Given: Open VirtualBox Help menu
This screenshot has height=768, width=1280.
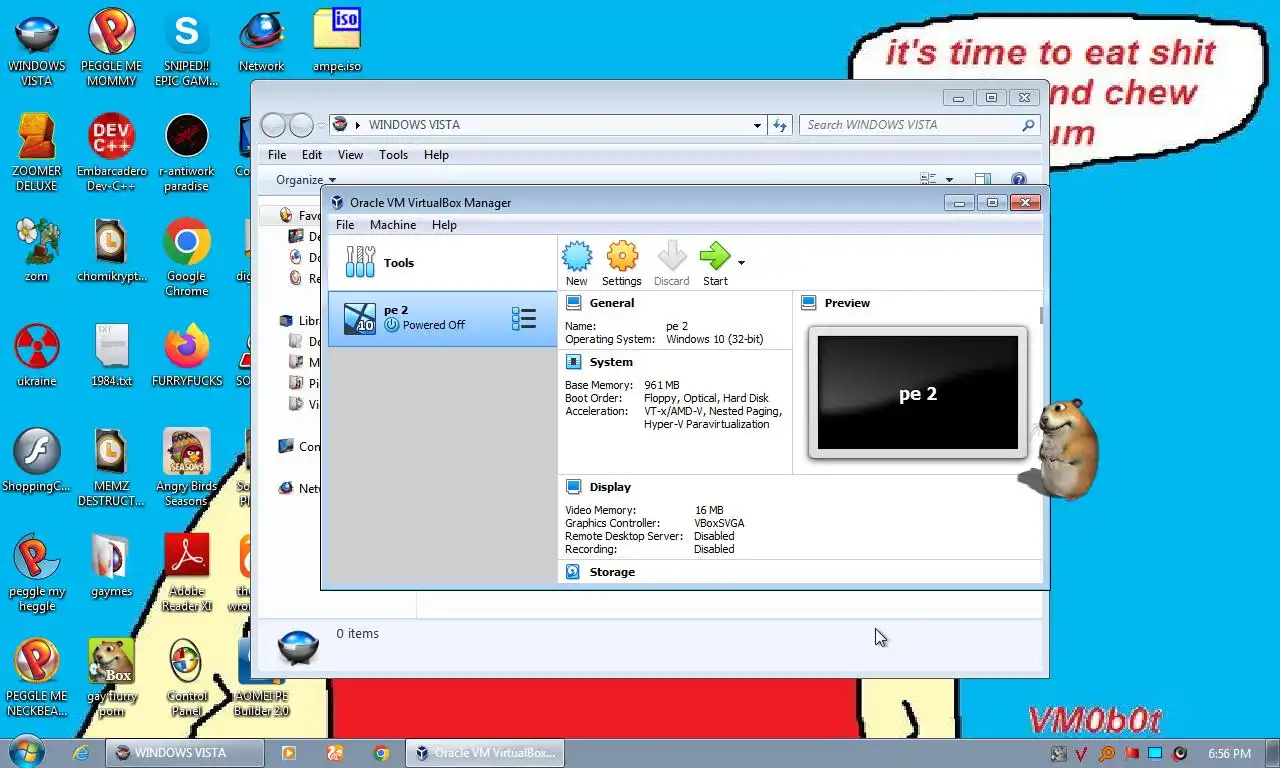Looking at the screenshot, I should tap(444, 225).
